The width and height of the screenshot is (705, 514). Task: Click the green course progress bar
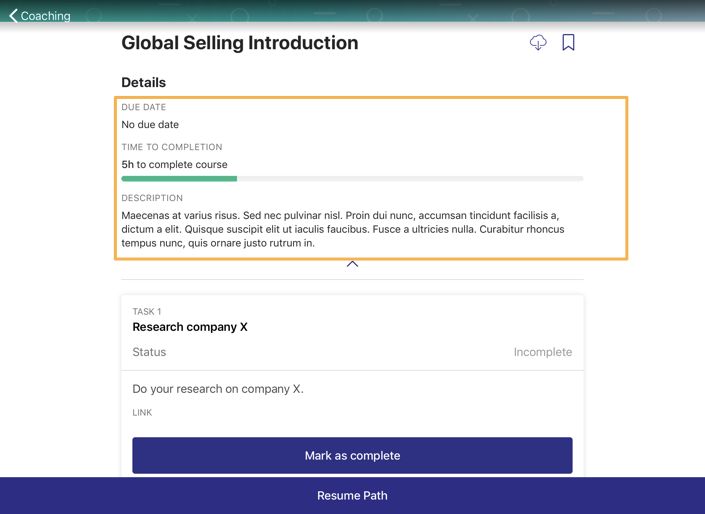[179, 179]
